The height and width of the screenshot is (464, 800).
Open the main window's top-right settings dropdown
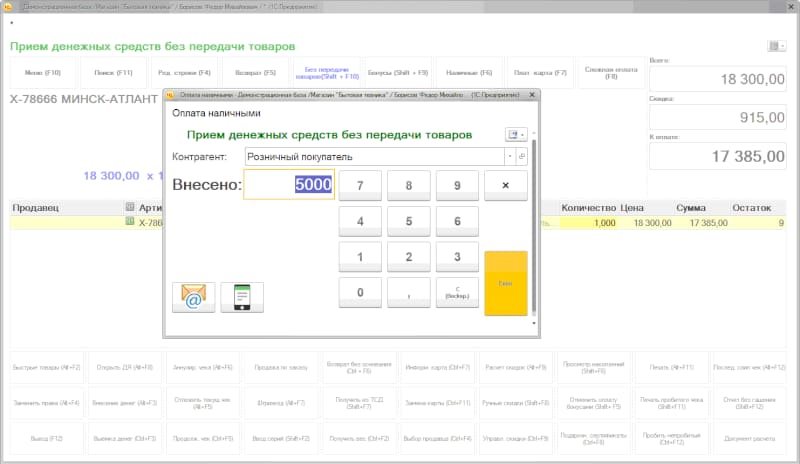tap(777, 46)
